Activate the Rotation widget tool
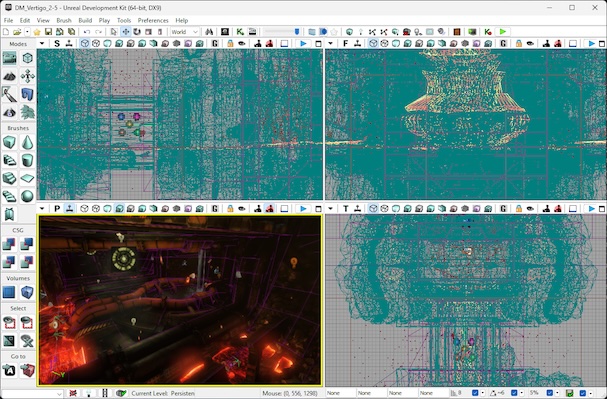The image size is (607, 399). pyautogui.click(x=137, y=32)
